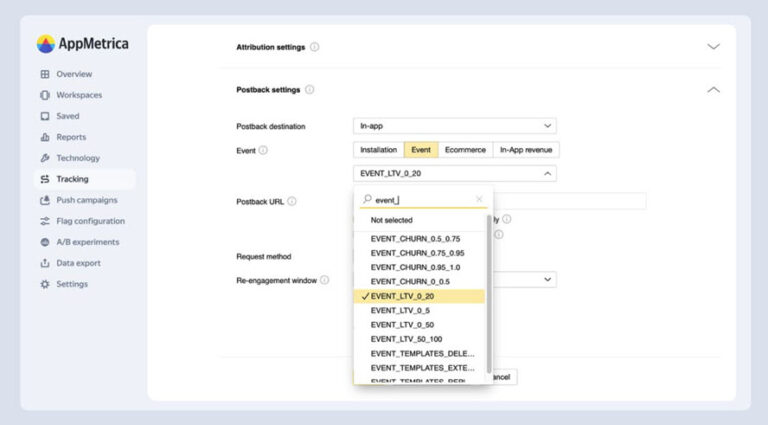
Task: Click the Push campaigns icon
Action: coord(45,200)
